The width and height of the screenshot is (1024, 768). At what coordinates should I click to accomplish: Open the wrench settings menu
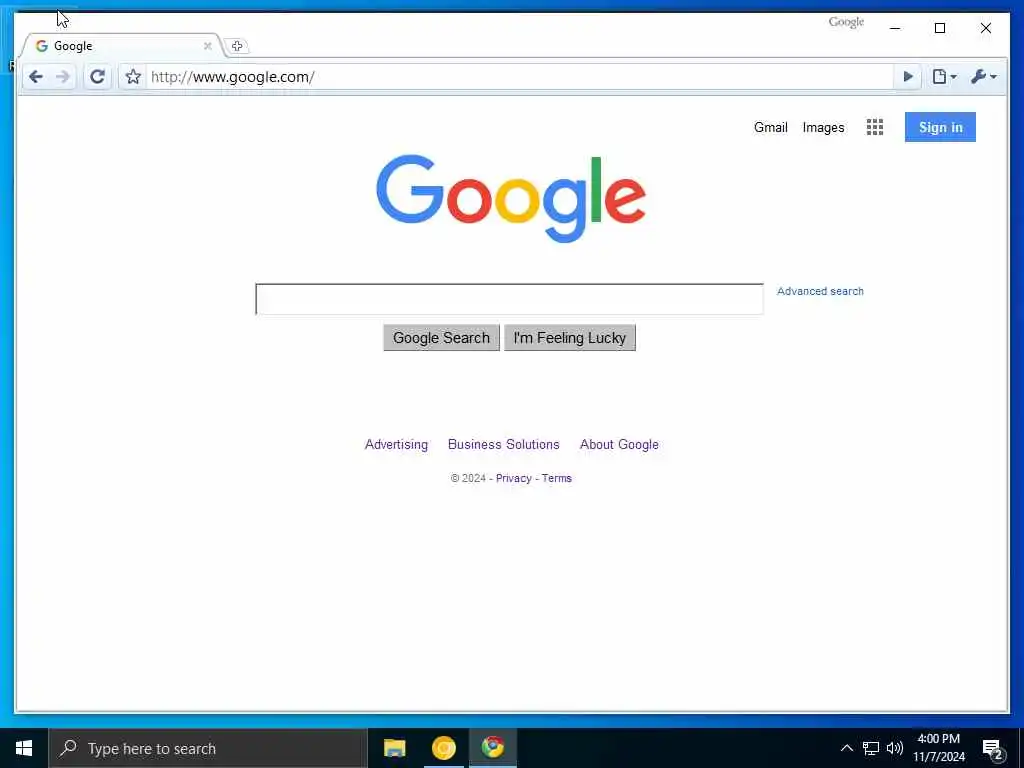[x=984, y=77]
